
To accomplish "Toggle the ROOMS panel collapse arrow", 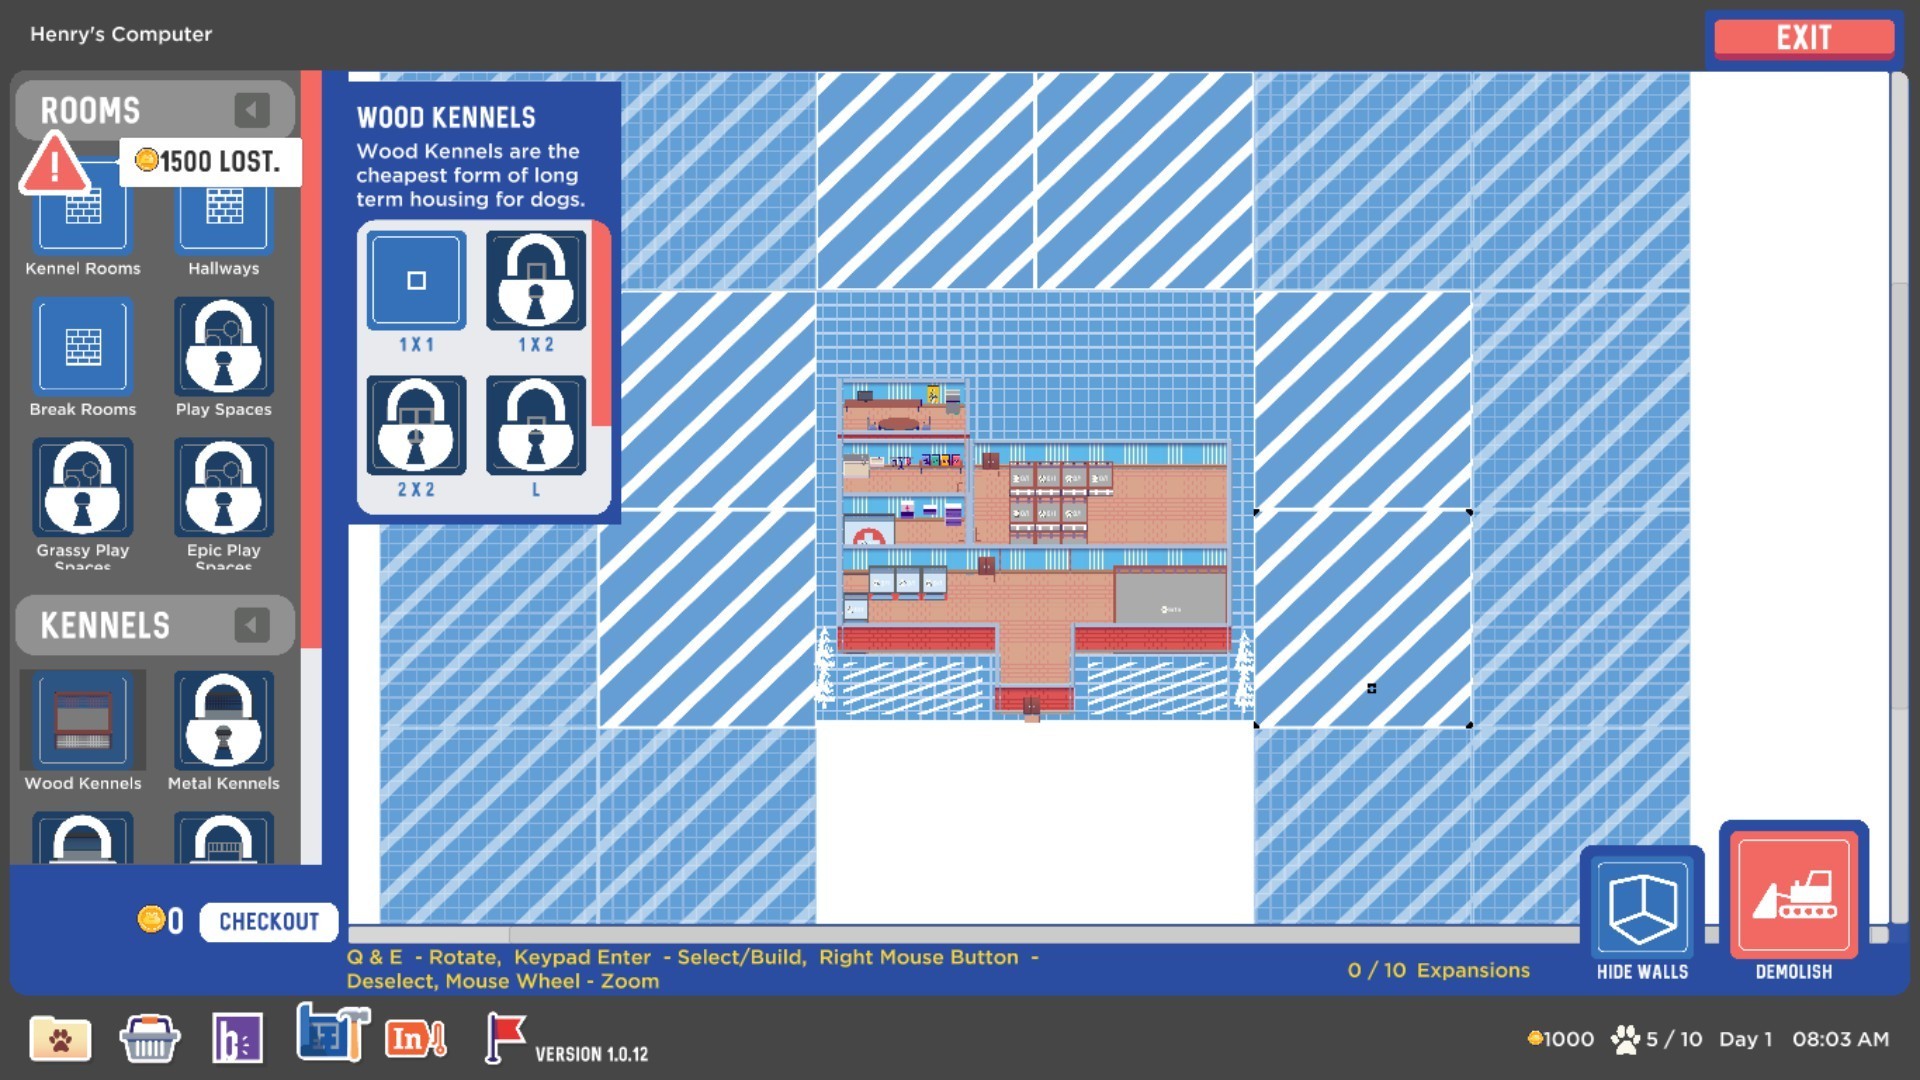I will point(252,111).
